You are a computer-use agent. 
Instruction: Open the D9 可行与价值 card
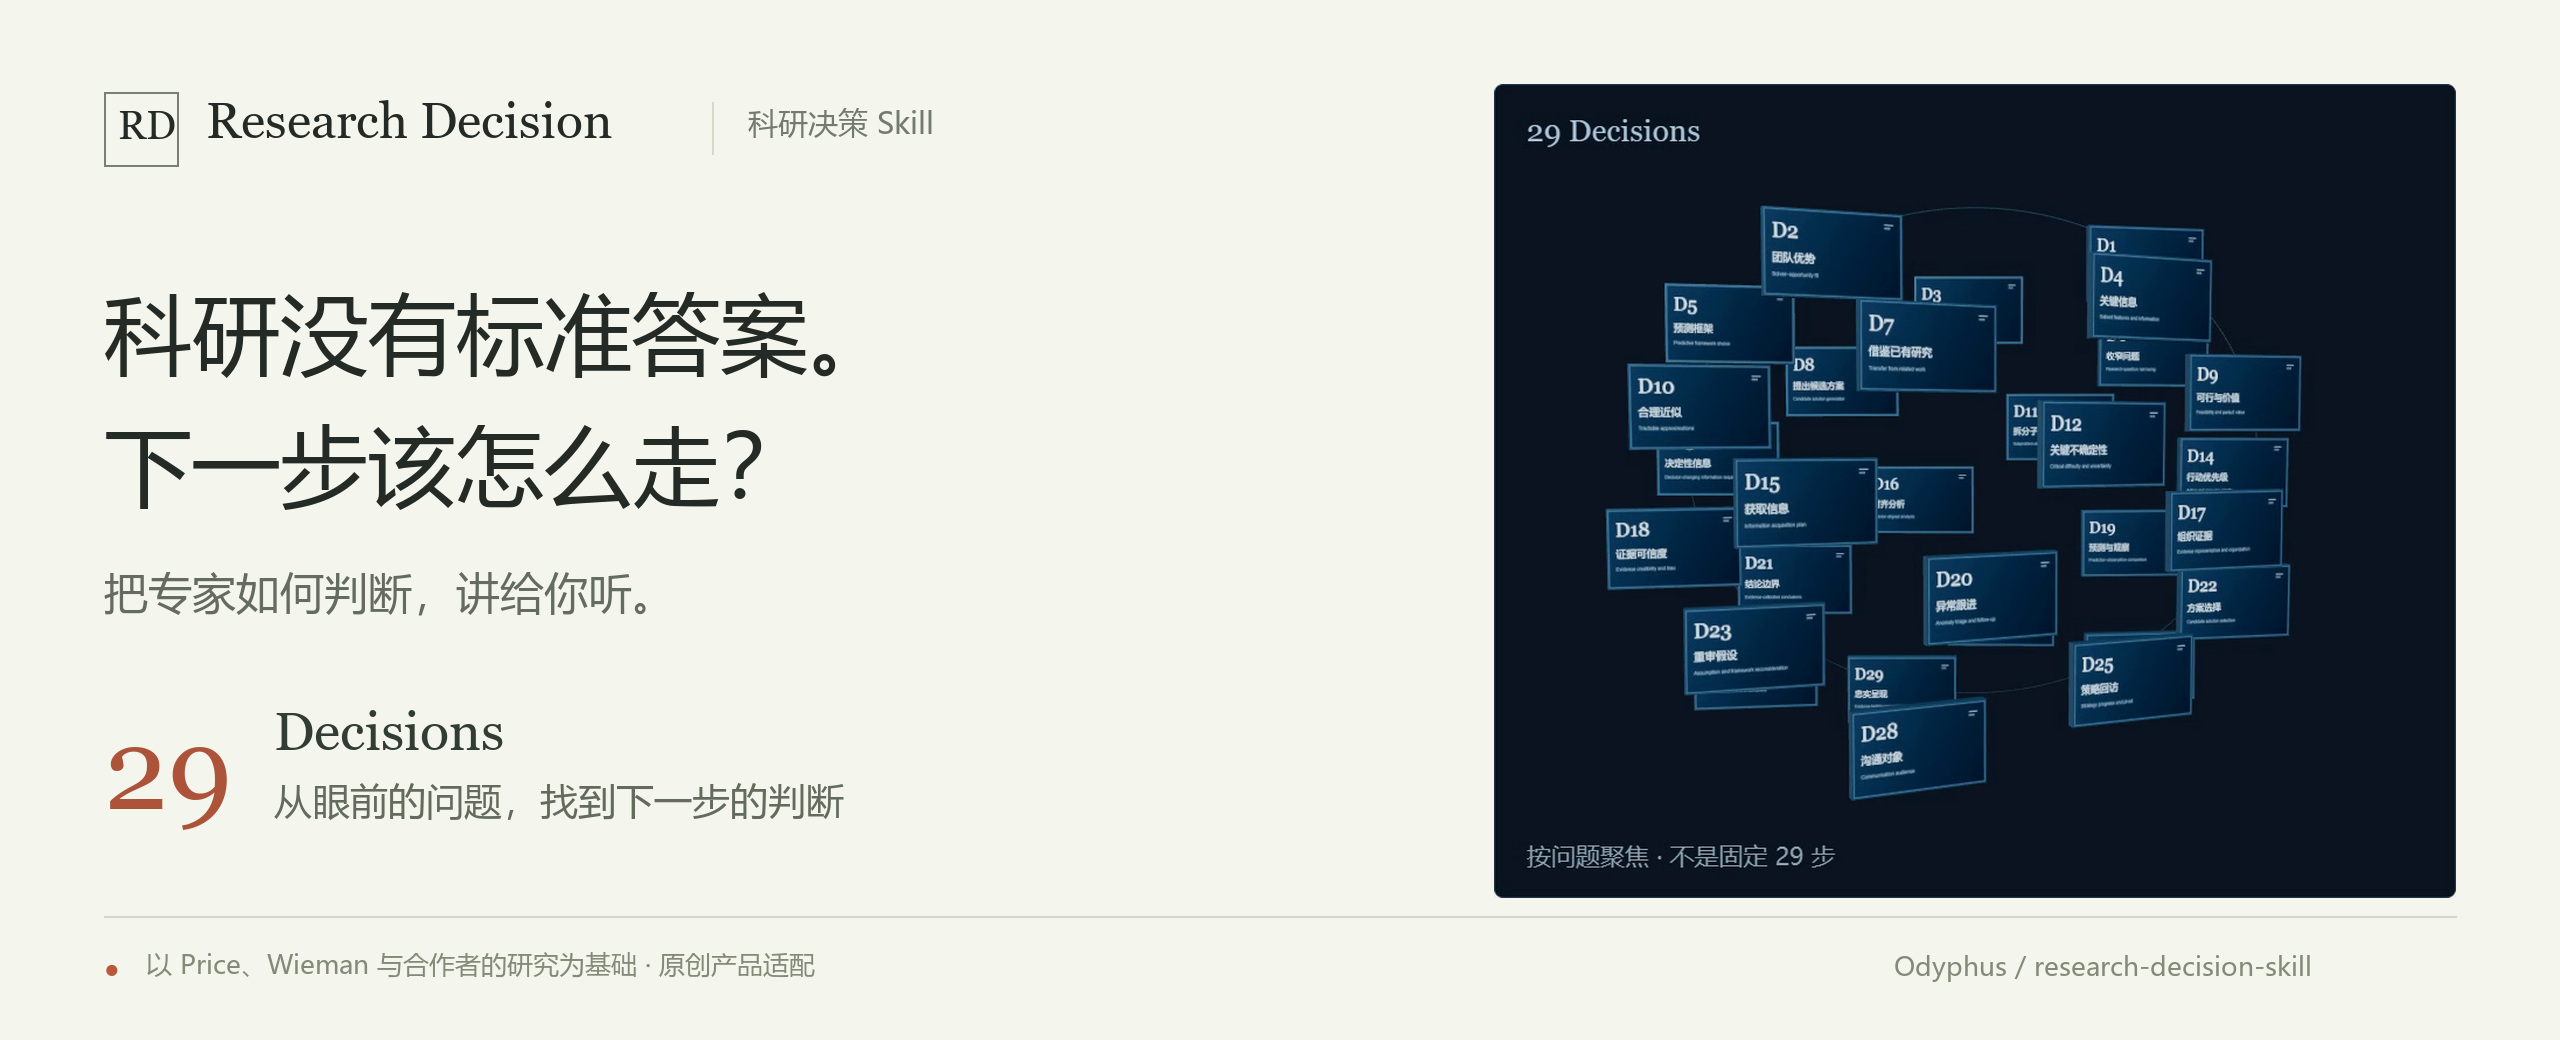click(2242, 392)
